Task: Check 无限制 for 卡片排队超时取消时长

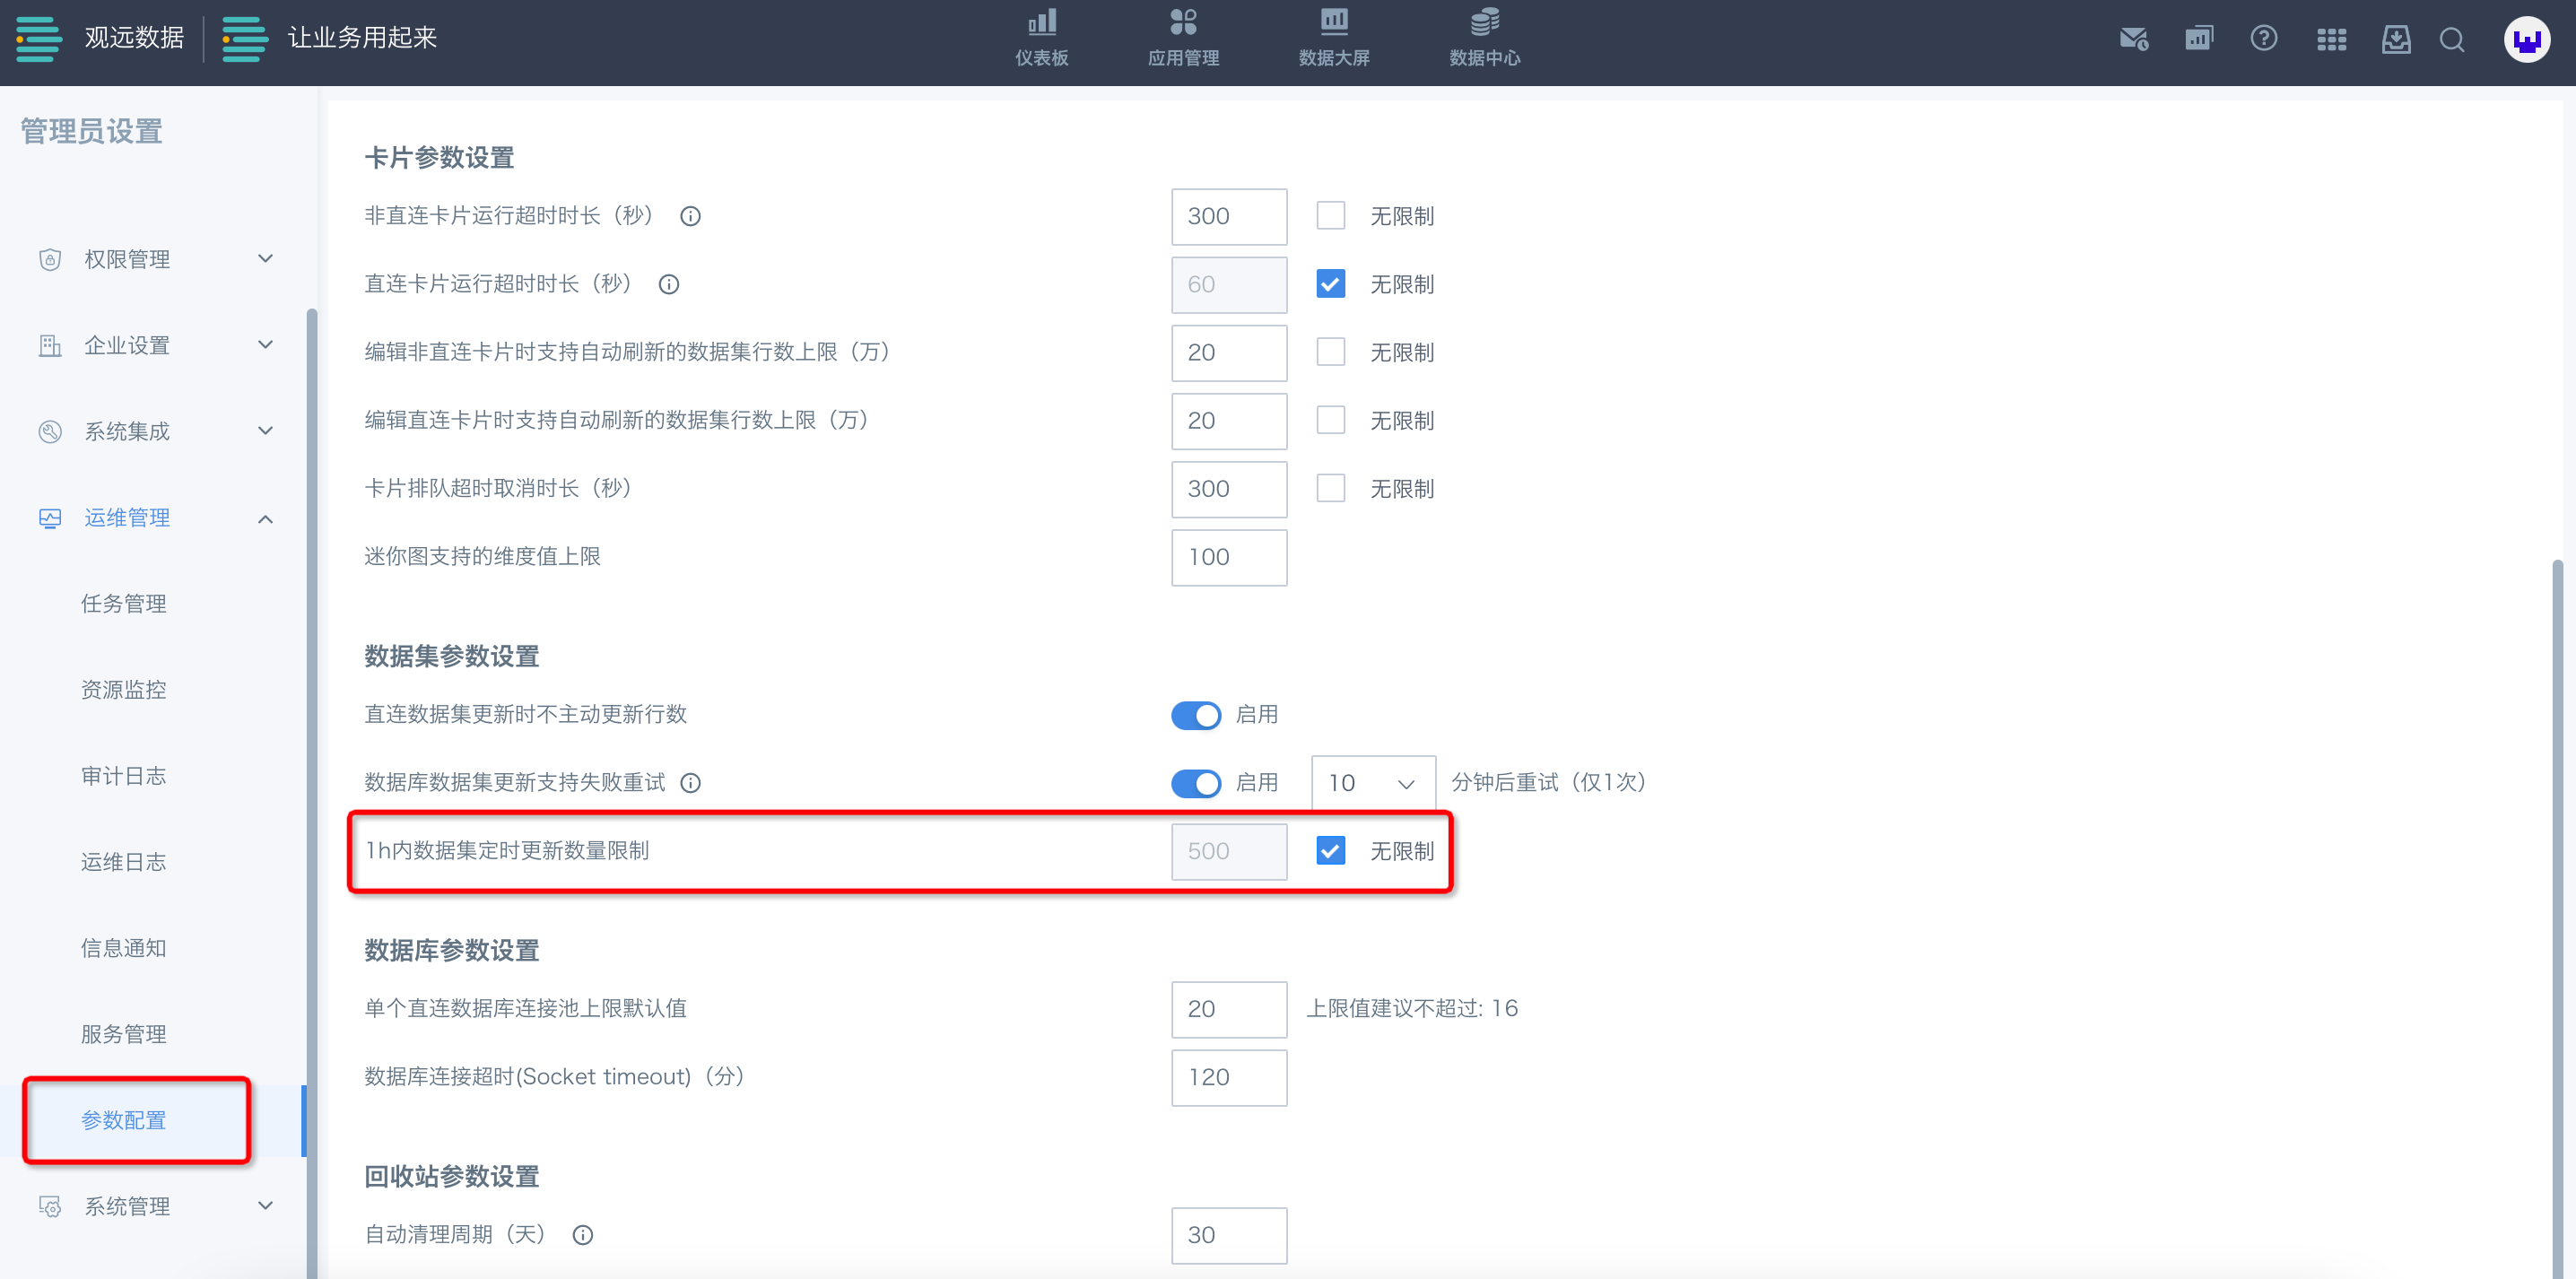Action: pos(1330,488)
